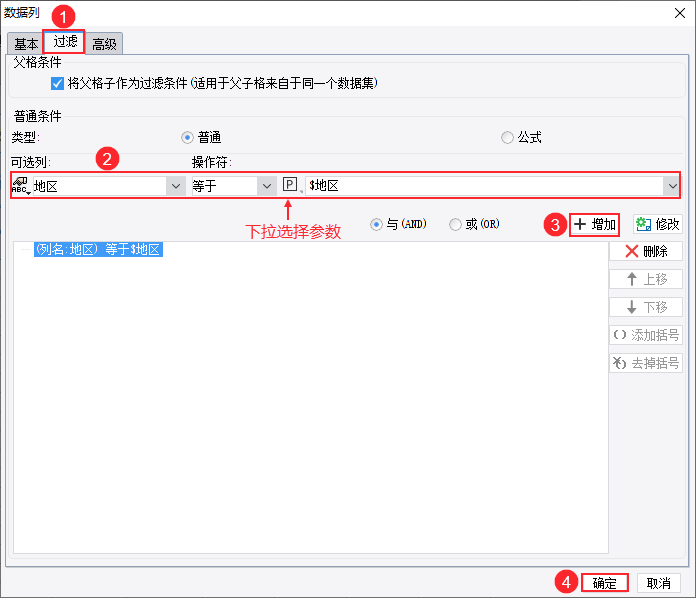The width and height of the screenshot is (696, 598).
Task: Click the ABC column type icon
Action: [20, 186]
